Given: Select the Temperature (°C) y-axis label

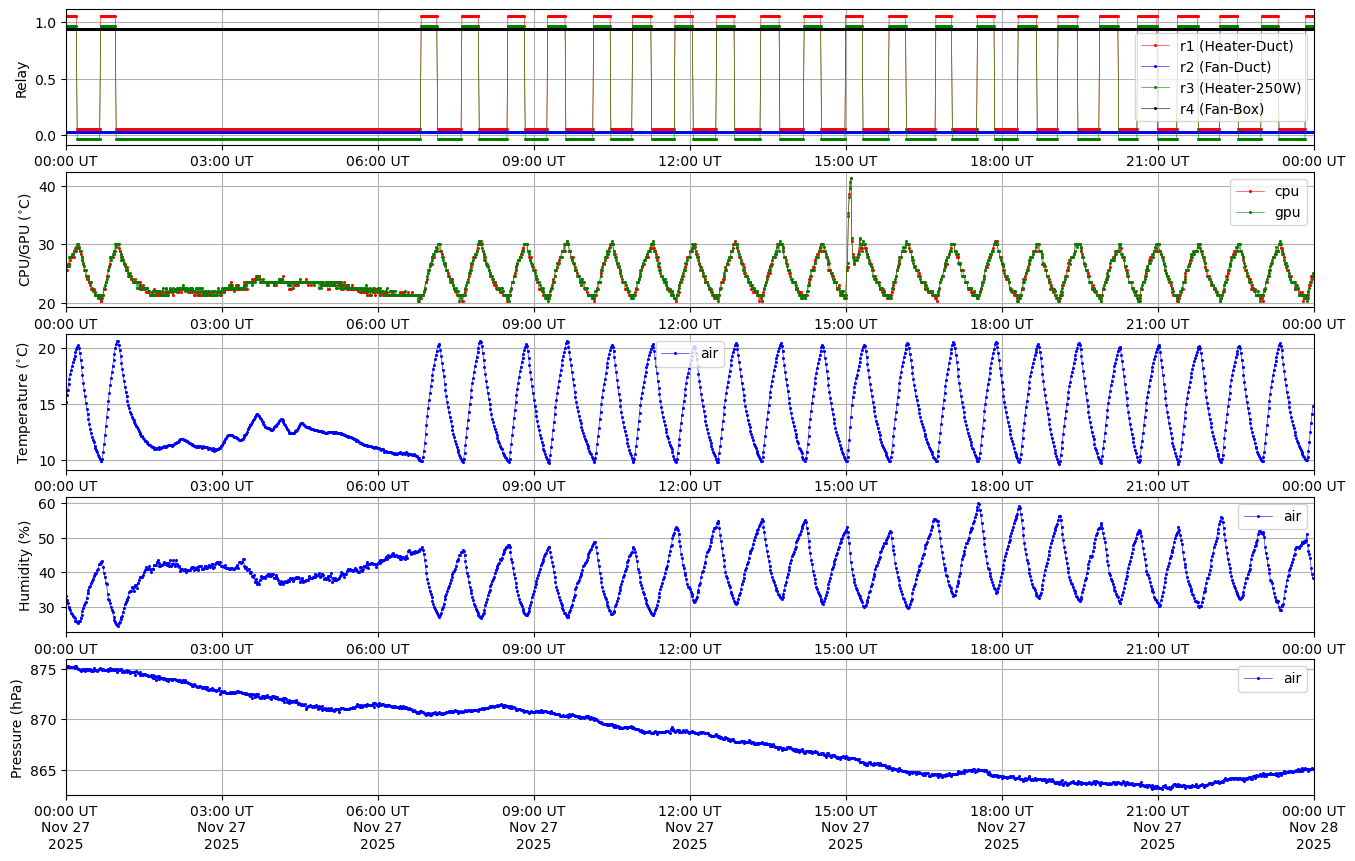Looking at the screenshot, I should tap(24, 403).
